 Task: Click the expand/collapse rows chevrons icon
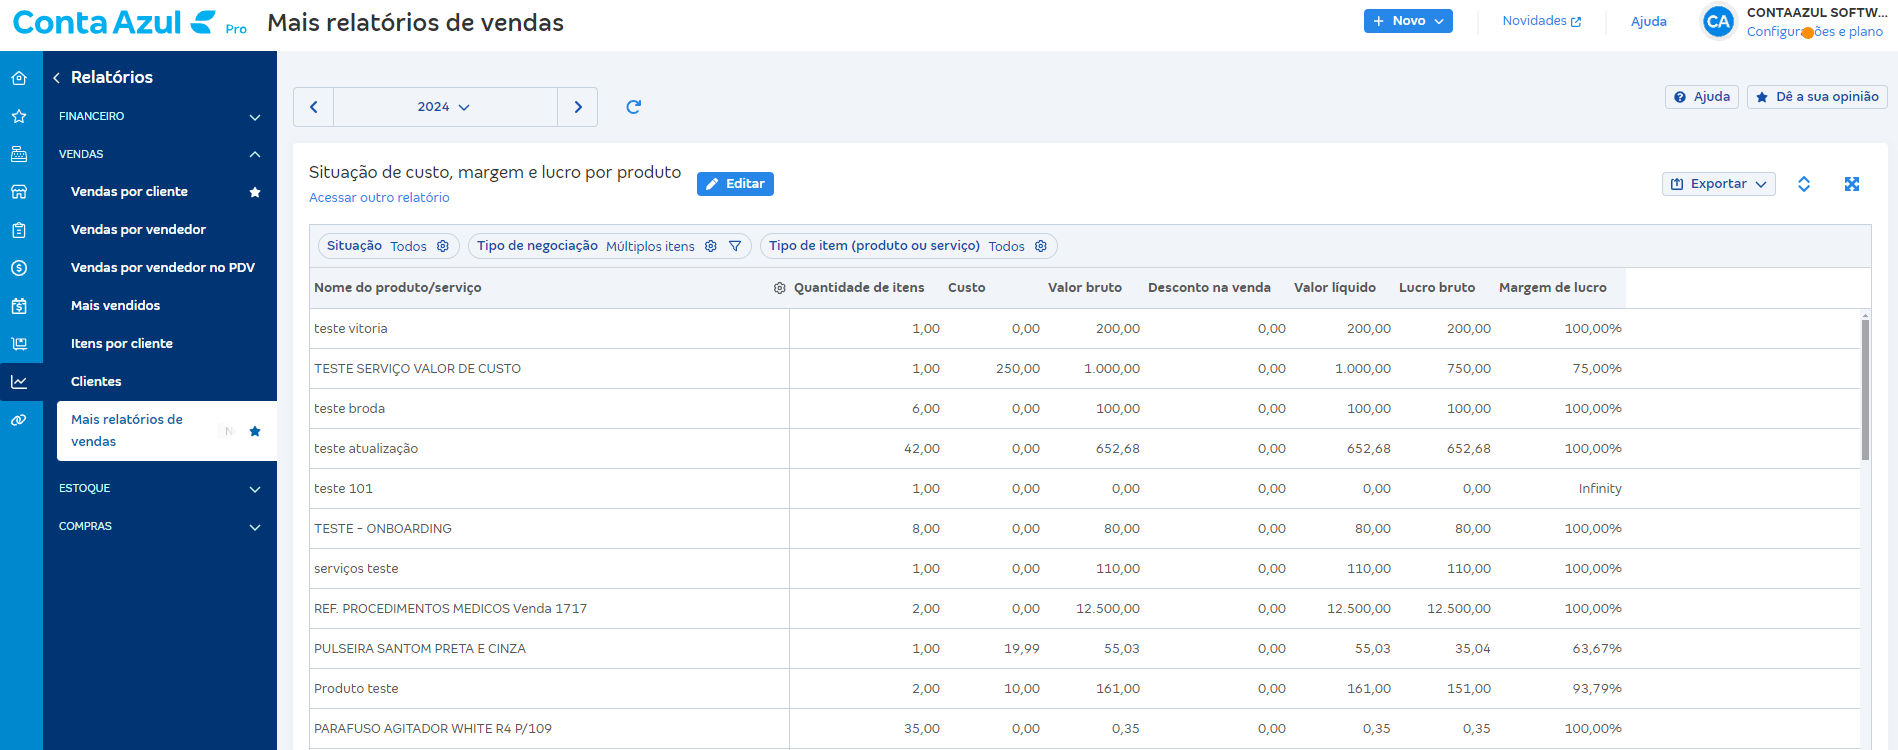pos(1804,184)
